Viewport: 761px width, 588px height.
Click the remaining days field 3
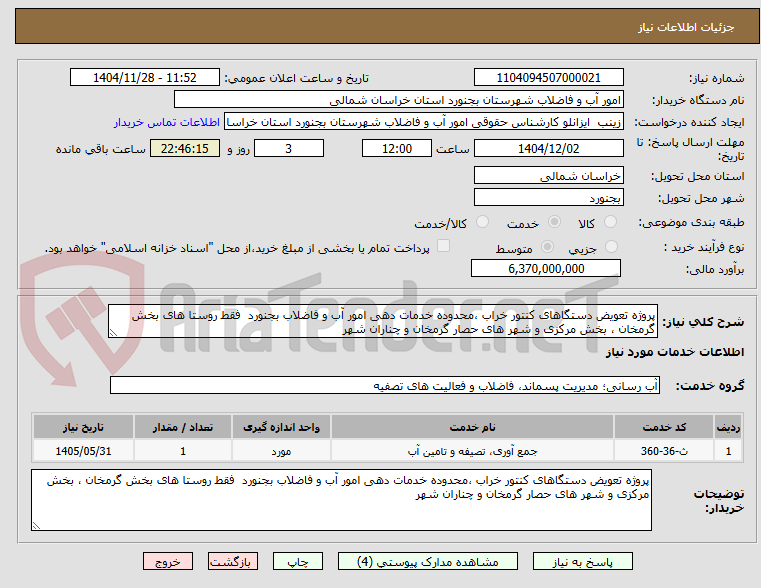coord(289,148)
